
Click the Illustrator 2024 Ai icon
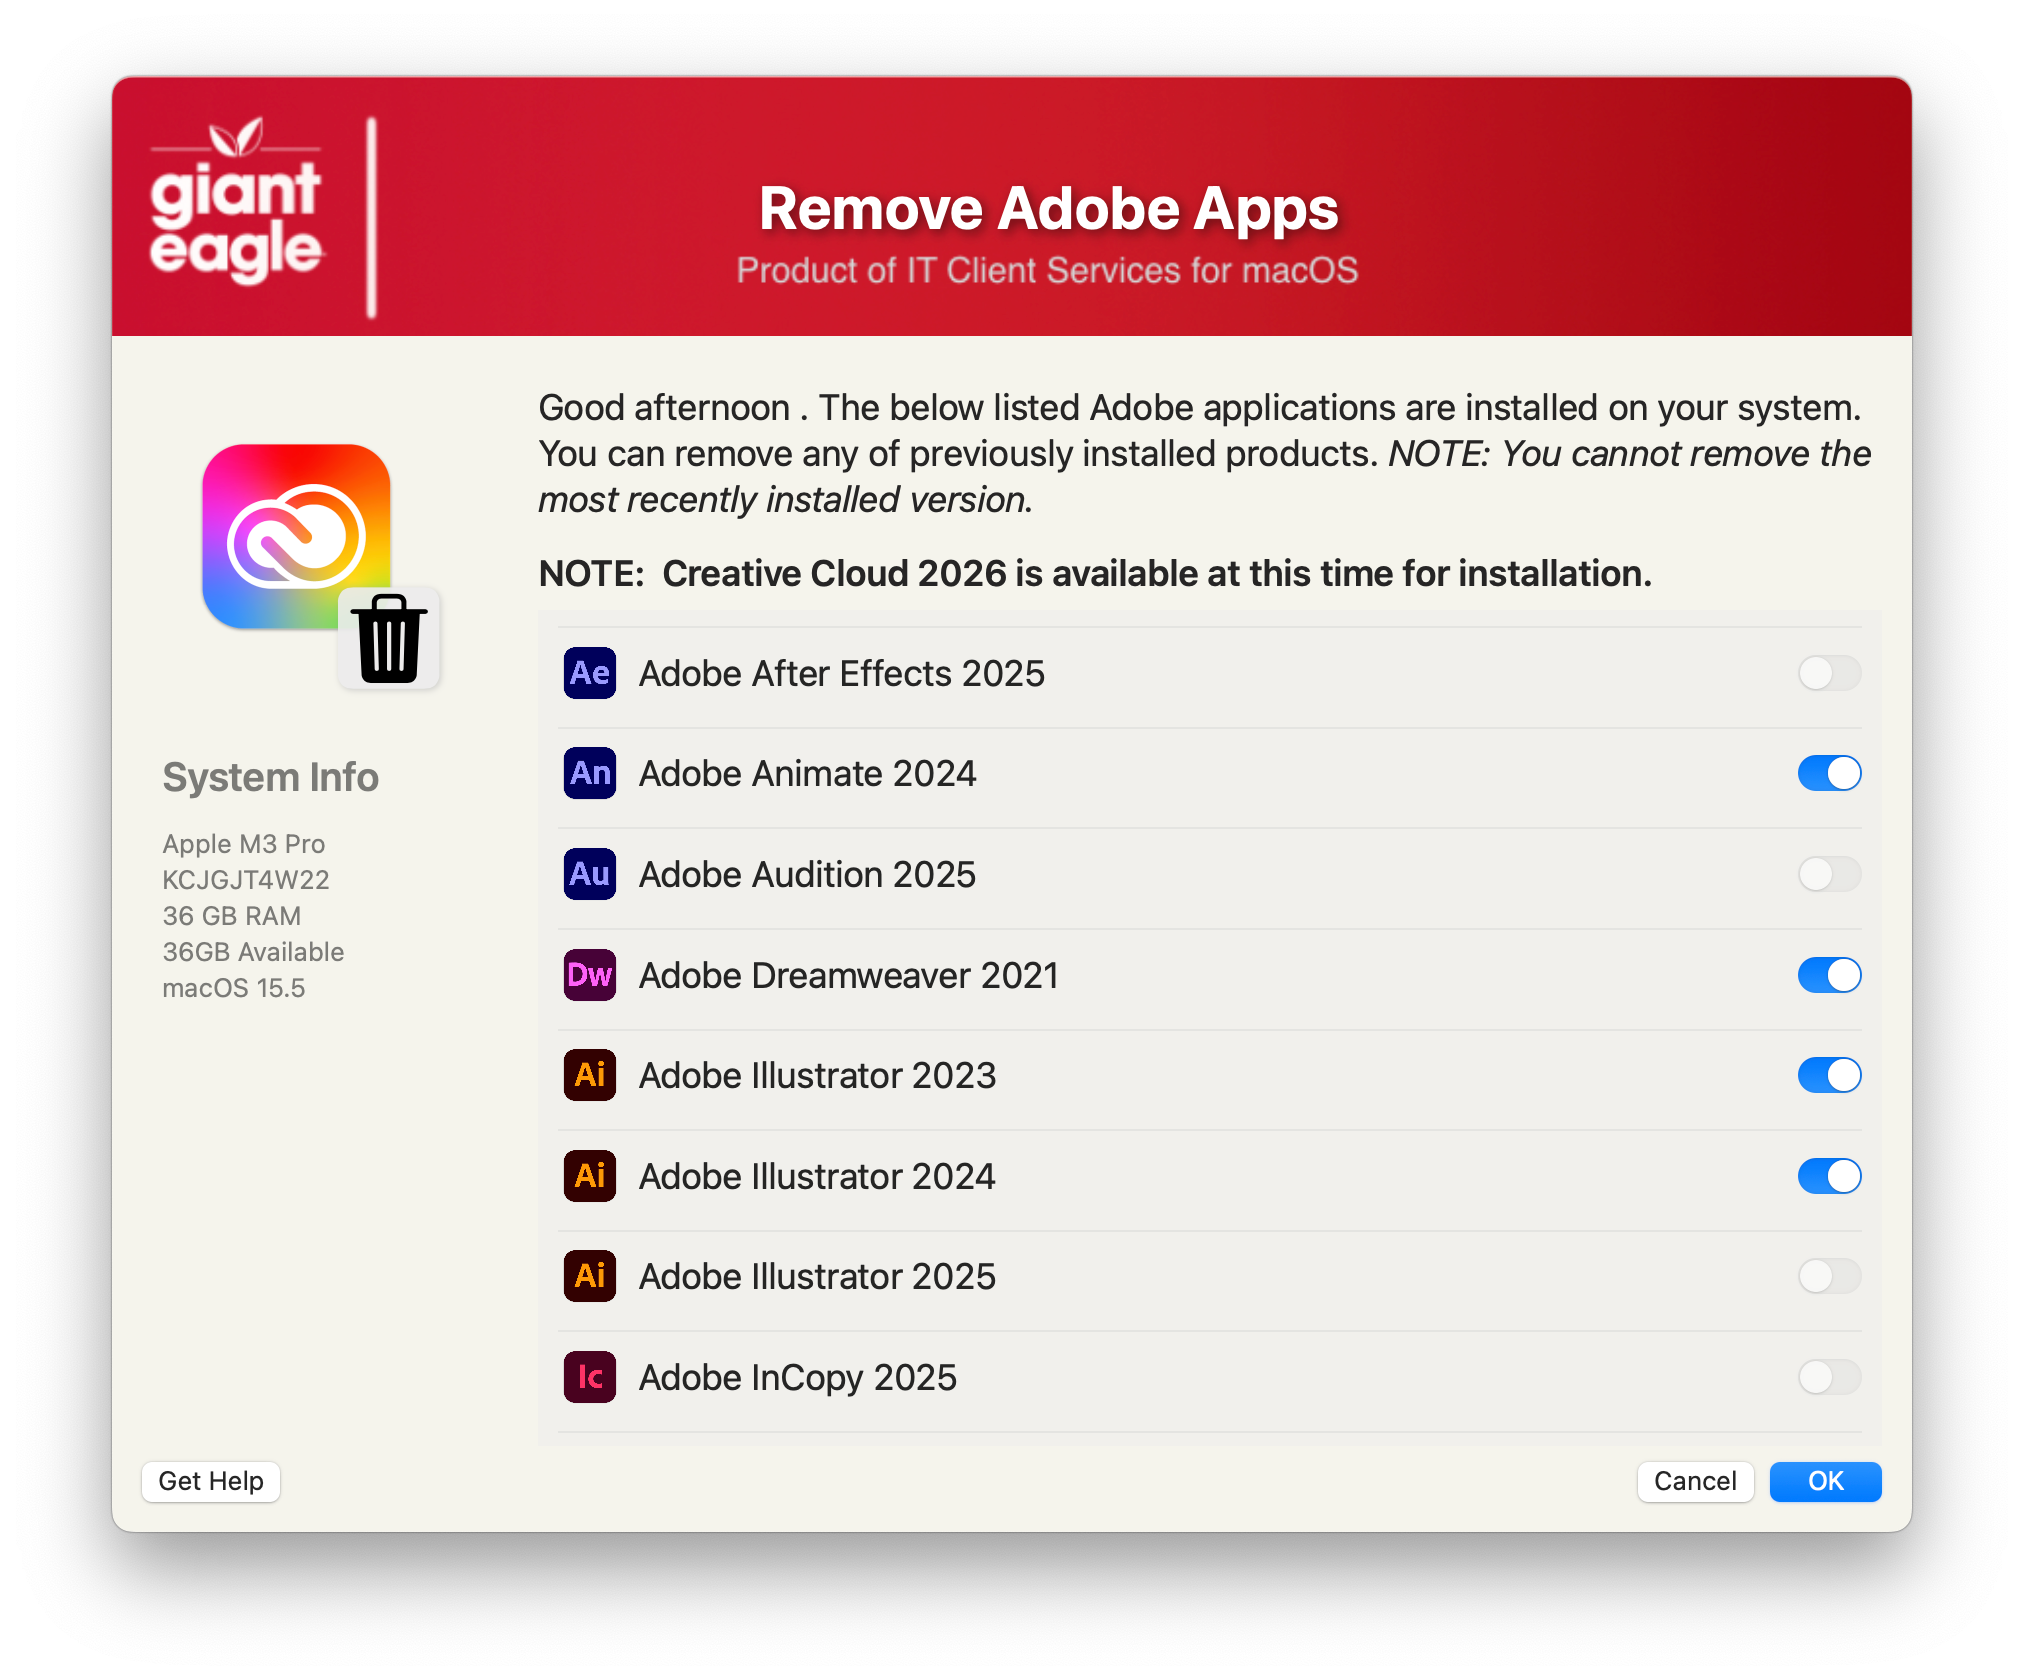pos(589,1176)
